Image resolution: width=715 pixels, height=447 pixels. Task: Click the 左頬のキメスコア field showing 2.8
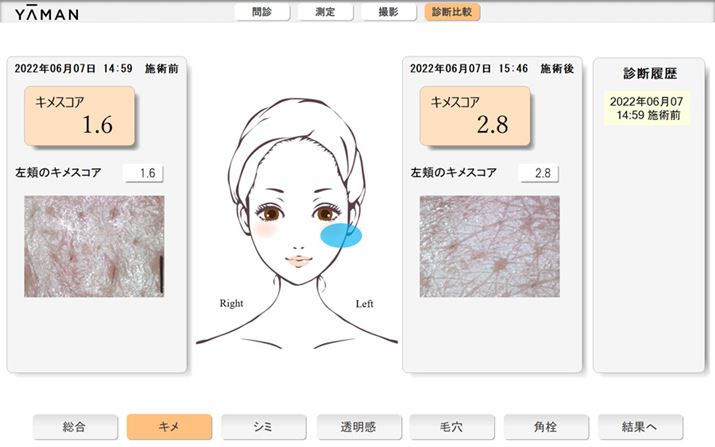(x=539, y=173)
